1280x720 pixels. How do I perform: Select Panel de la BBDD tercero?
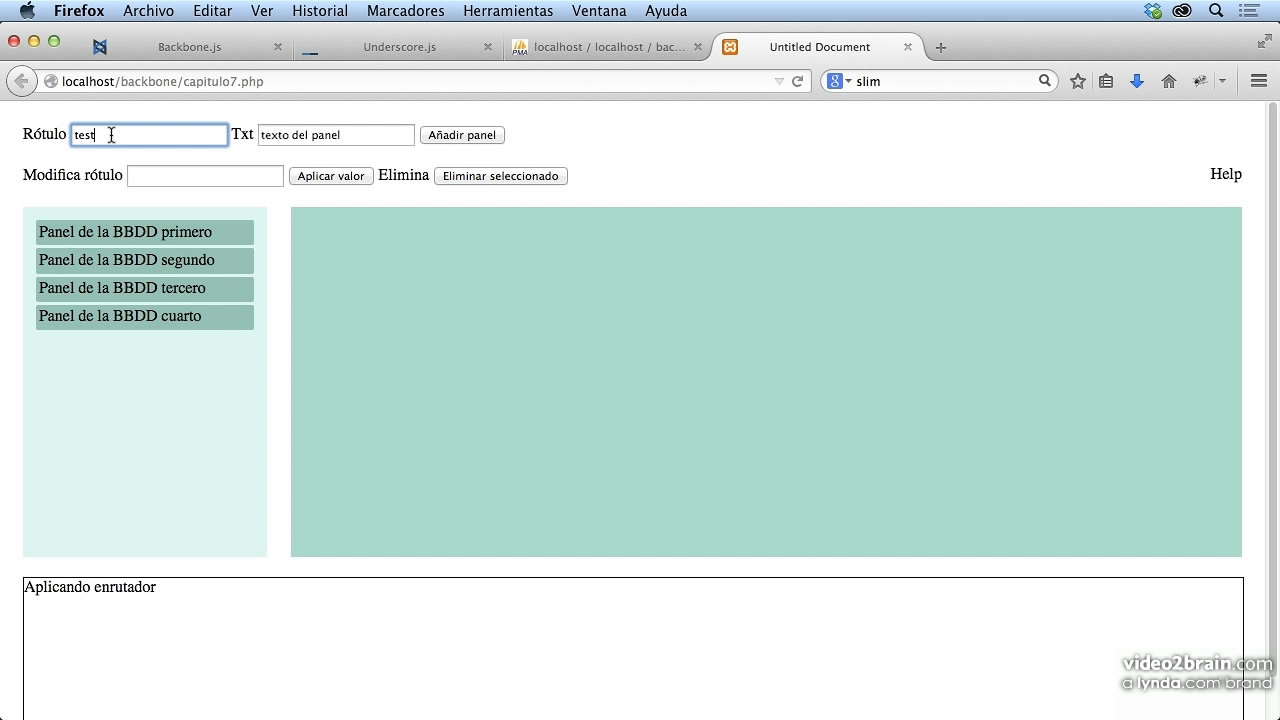coord(145,288)
